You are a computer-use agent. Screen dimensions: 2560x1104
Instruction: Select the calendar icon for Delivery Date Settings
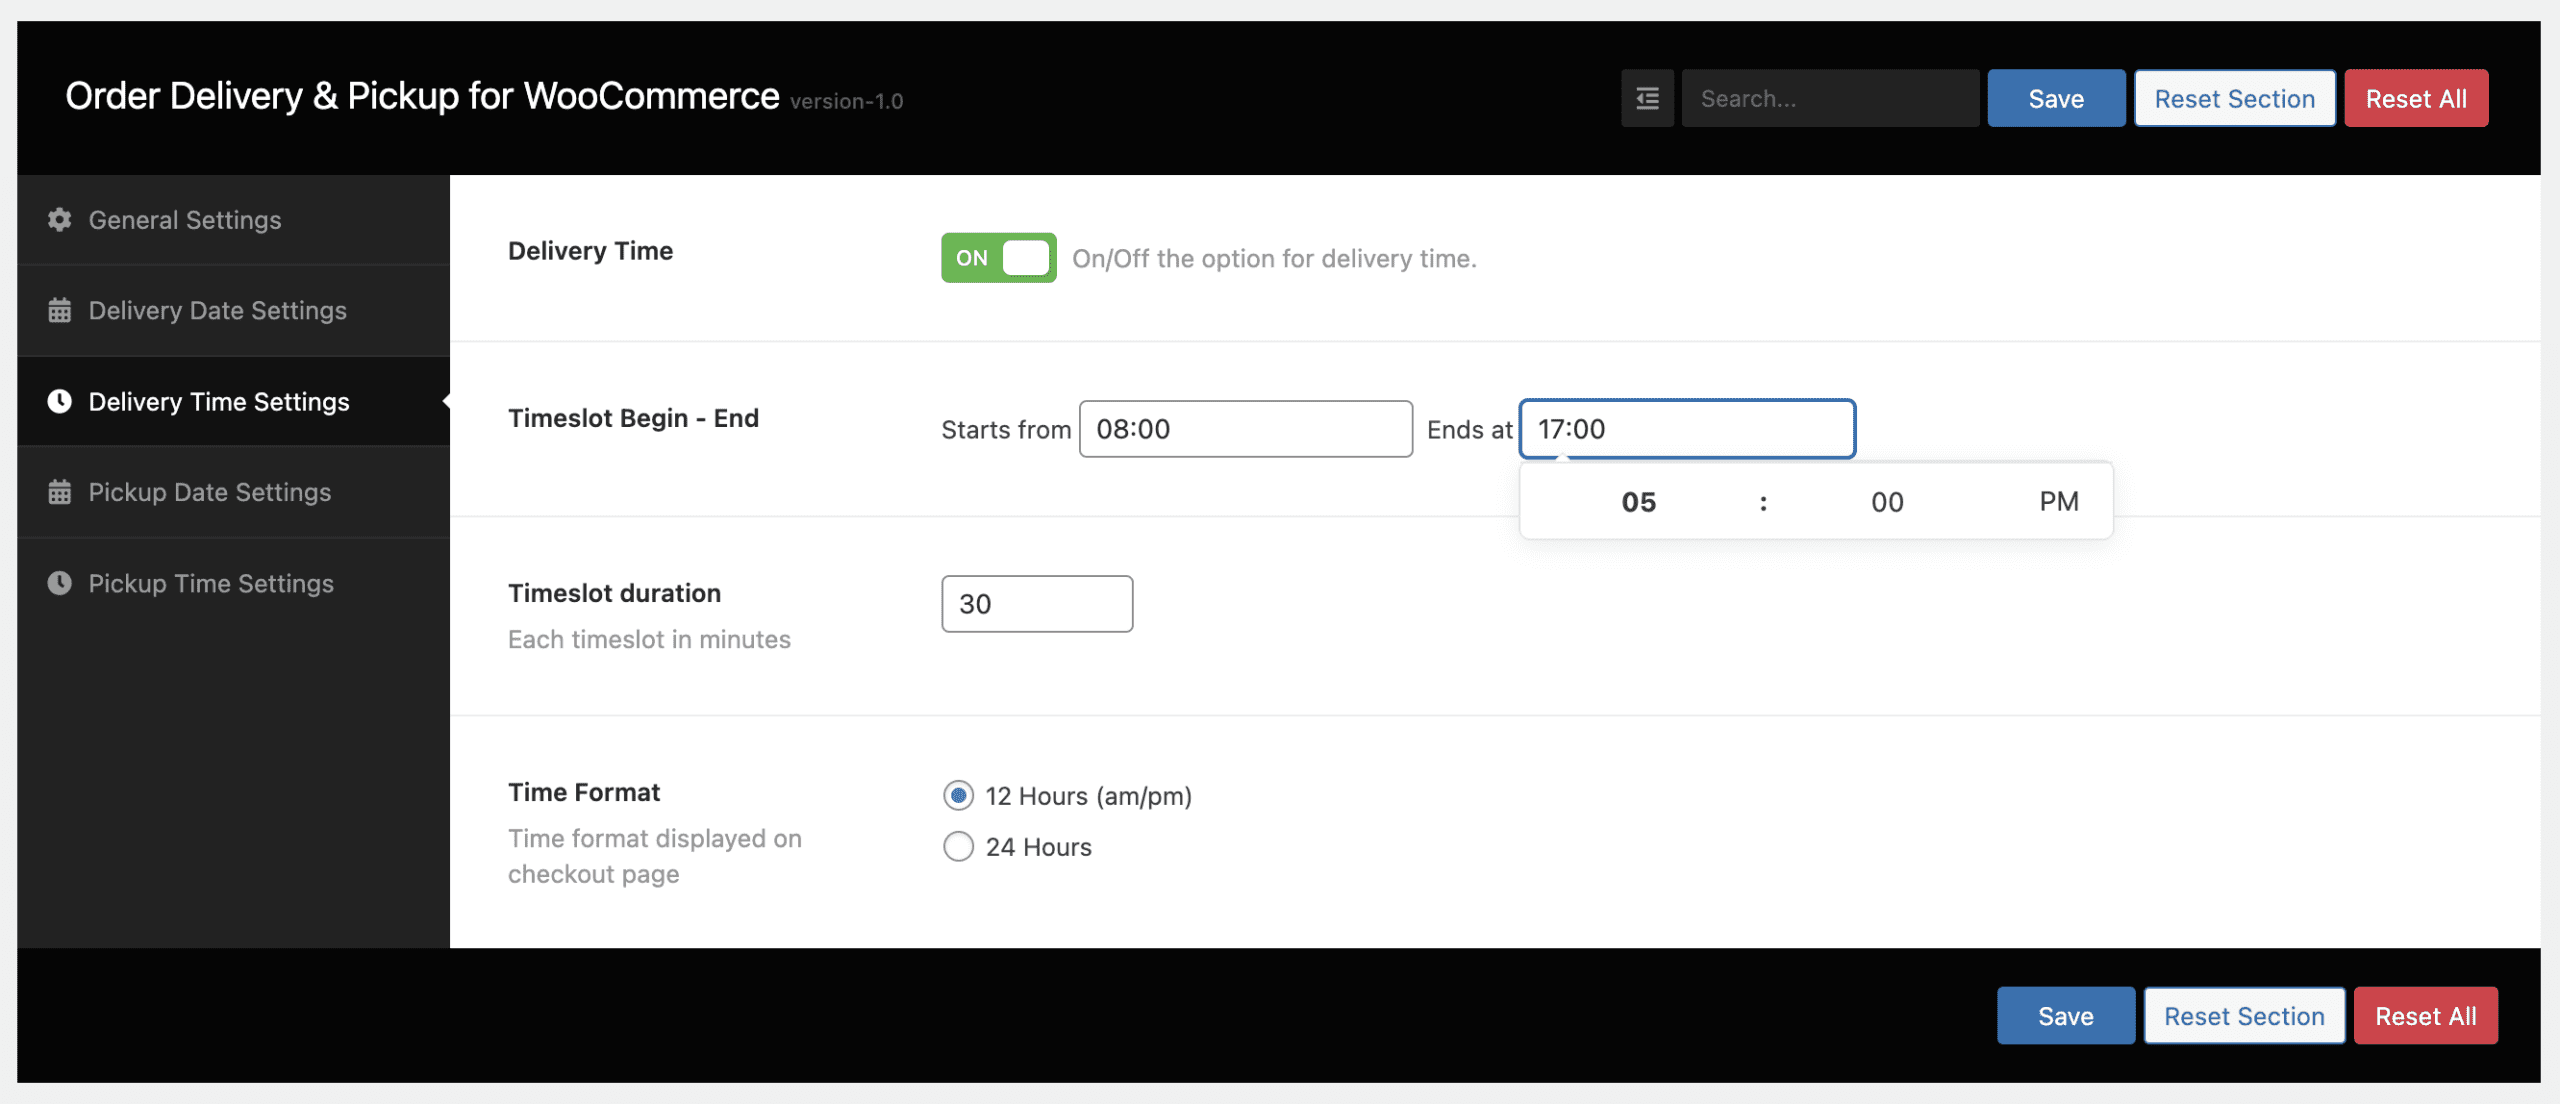(59, 310)
